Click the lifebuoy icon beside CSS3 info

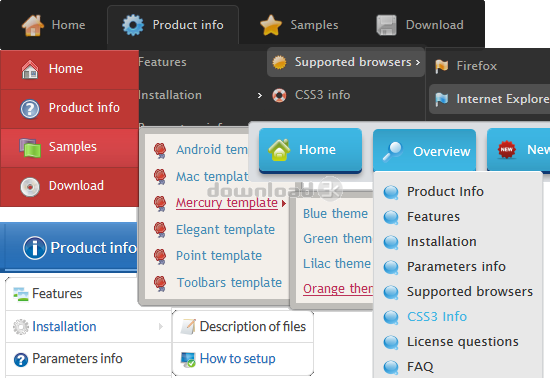coord(279,95)
